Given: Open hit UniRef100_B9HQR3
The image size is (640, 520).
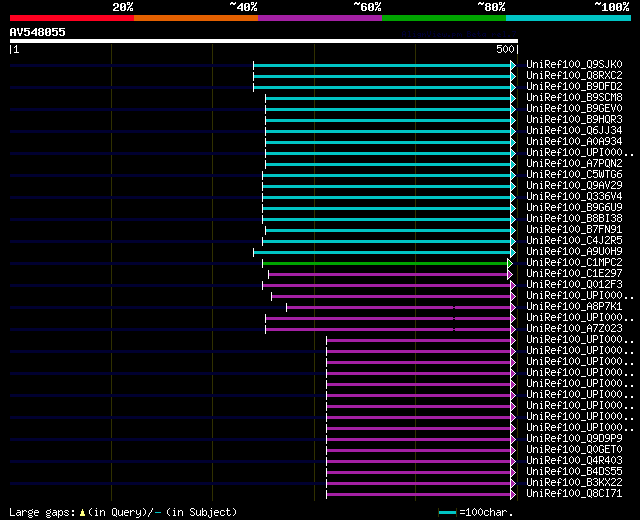Looking at the screenshot, I should point(574,120).
